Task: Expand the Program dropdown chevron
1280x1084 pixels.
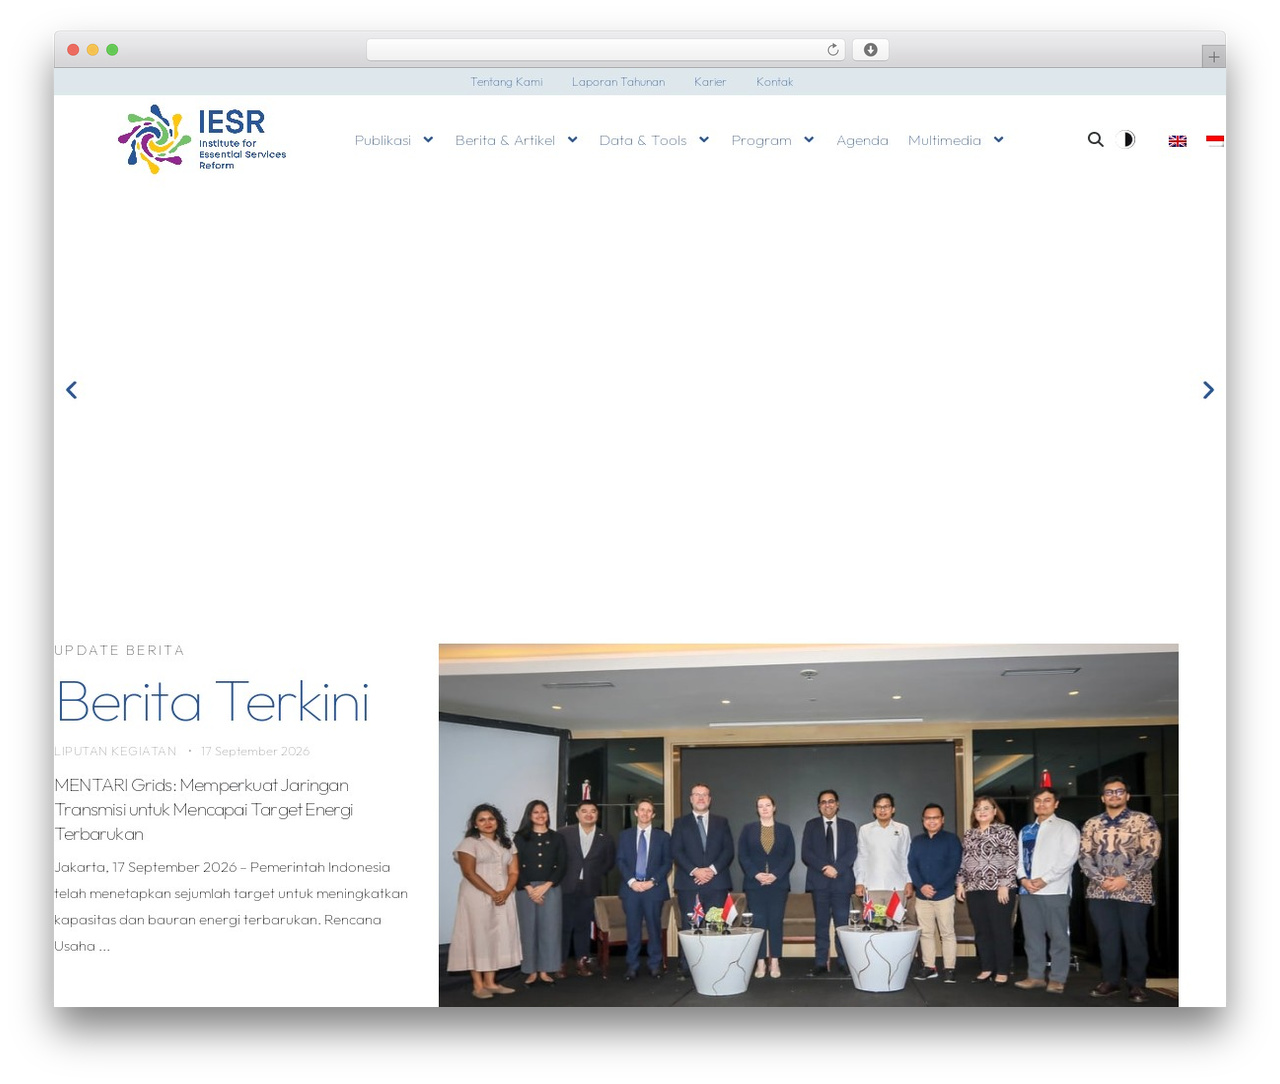Action: pos(809,140)
